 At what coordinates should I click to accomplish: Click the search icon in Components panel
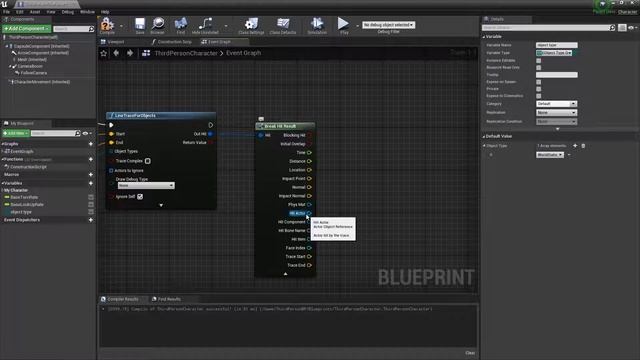(91, 29)
